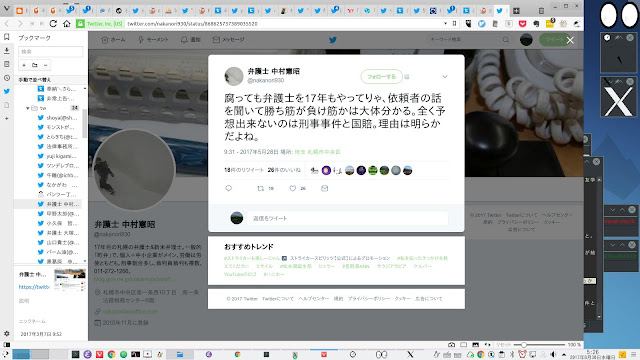Click the green Tweet button
Viewport: 640px width, 360px height.
[x=553, y=40]
